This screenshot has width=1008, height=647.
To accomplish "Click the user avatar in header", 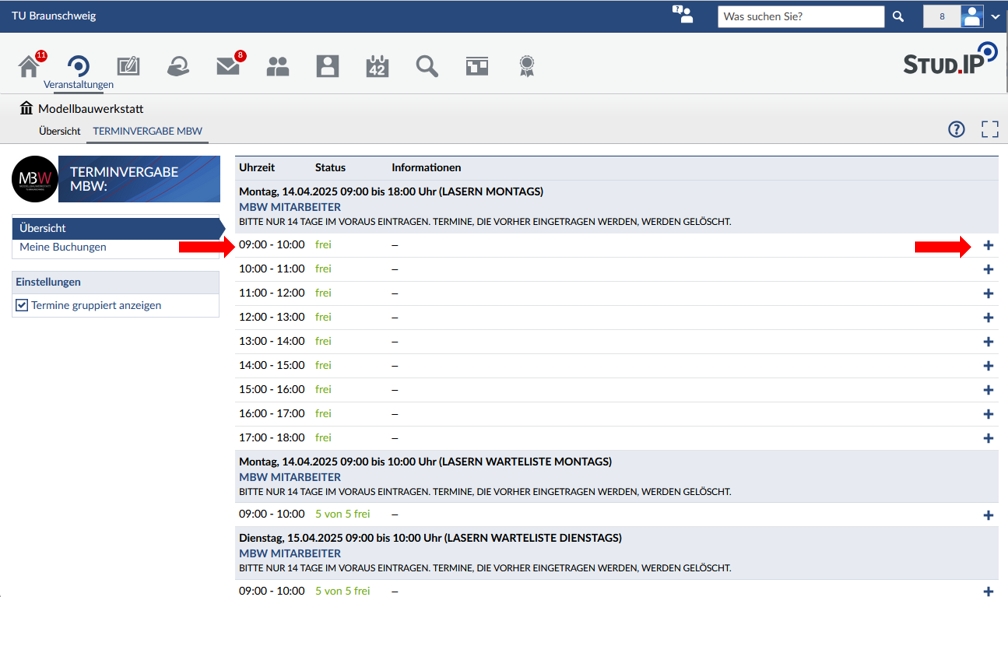I will 972,16.
